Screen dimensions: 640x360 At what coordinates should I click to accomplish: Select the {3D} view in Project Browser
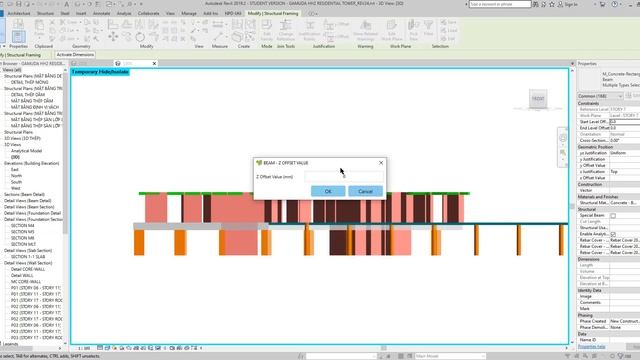point(15,157)
